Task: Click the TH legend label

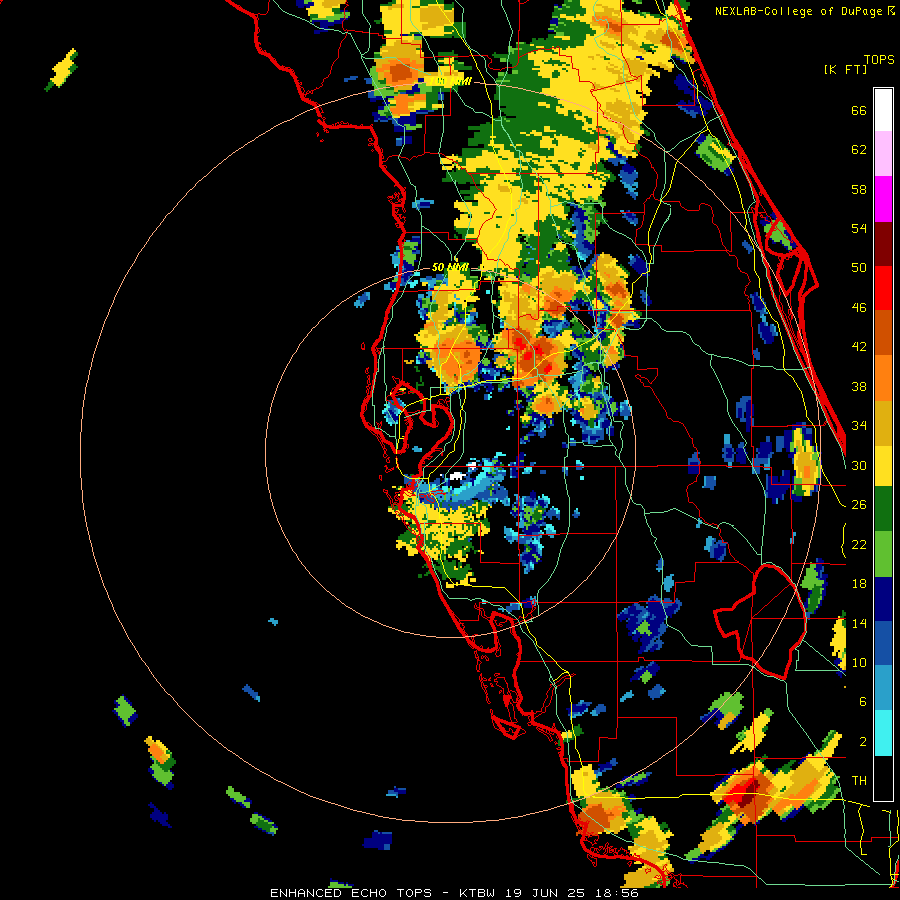Action: [859, 781]
